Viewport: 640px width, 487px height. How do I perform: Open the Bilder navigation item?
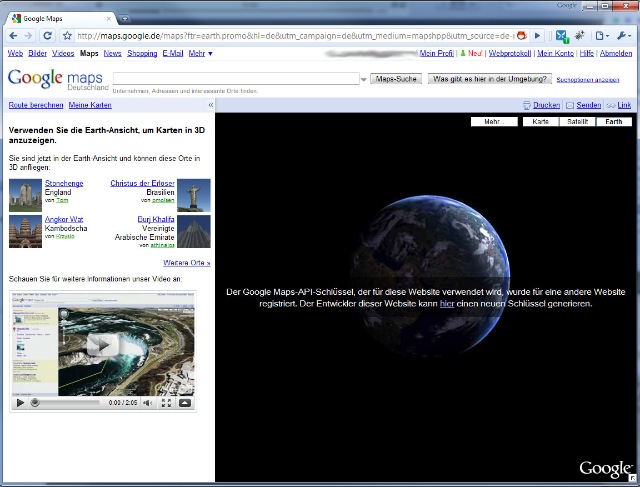click(x=37, y=53)
